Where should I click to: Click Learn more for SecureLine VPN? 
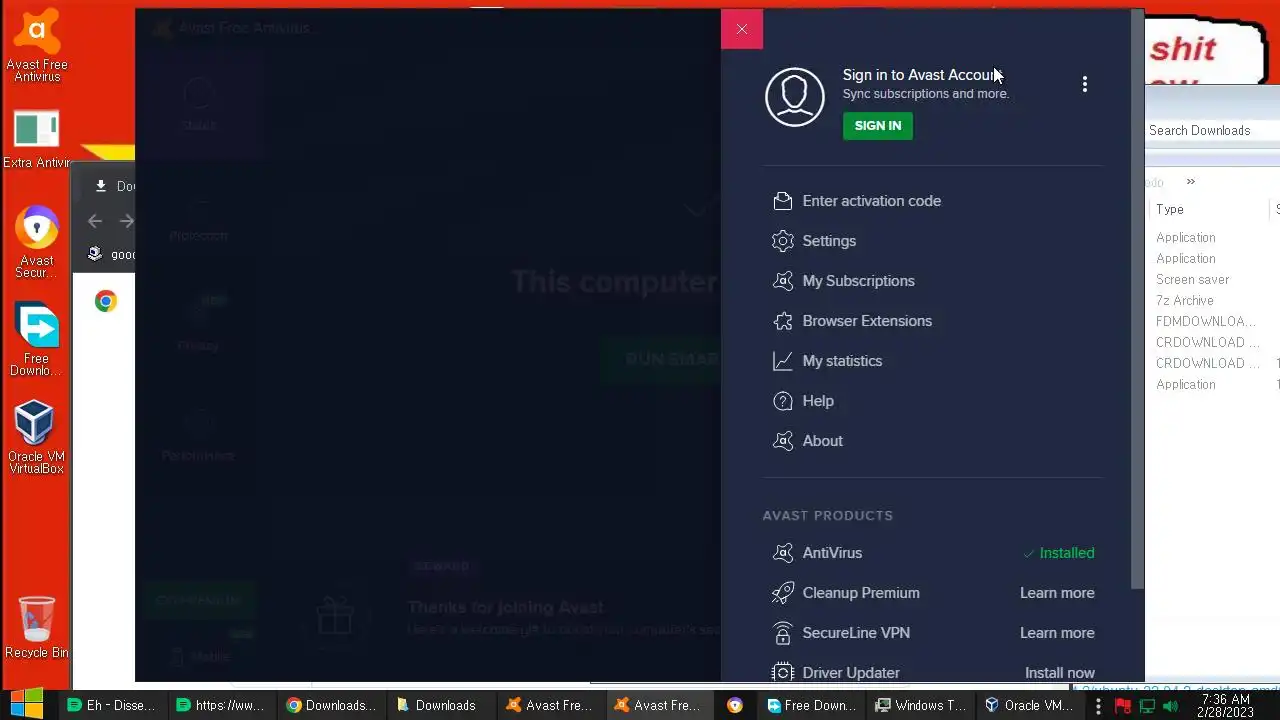[1057, 633]
